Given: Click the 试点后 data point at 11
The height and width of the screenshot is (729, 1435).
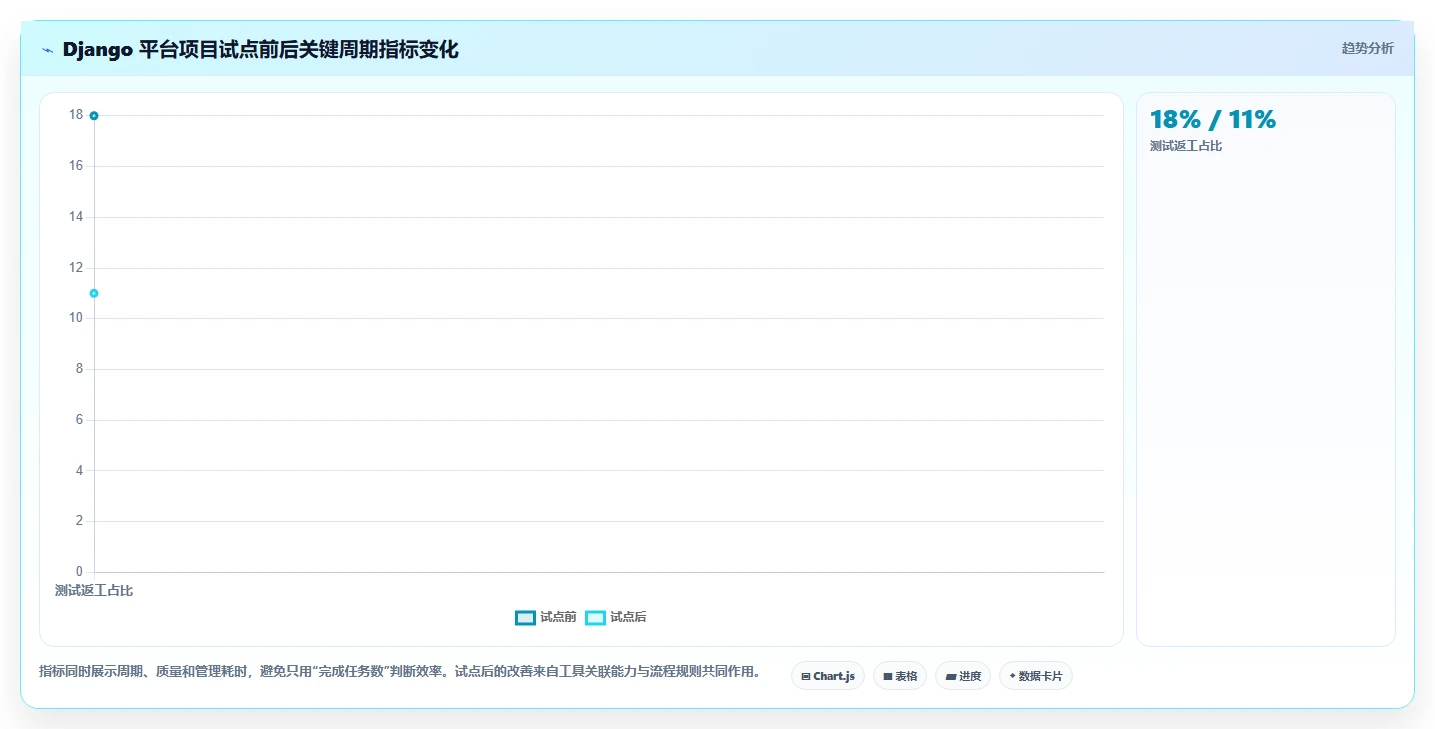Looking at the screenshot, I should [x=94, y=293].
